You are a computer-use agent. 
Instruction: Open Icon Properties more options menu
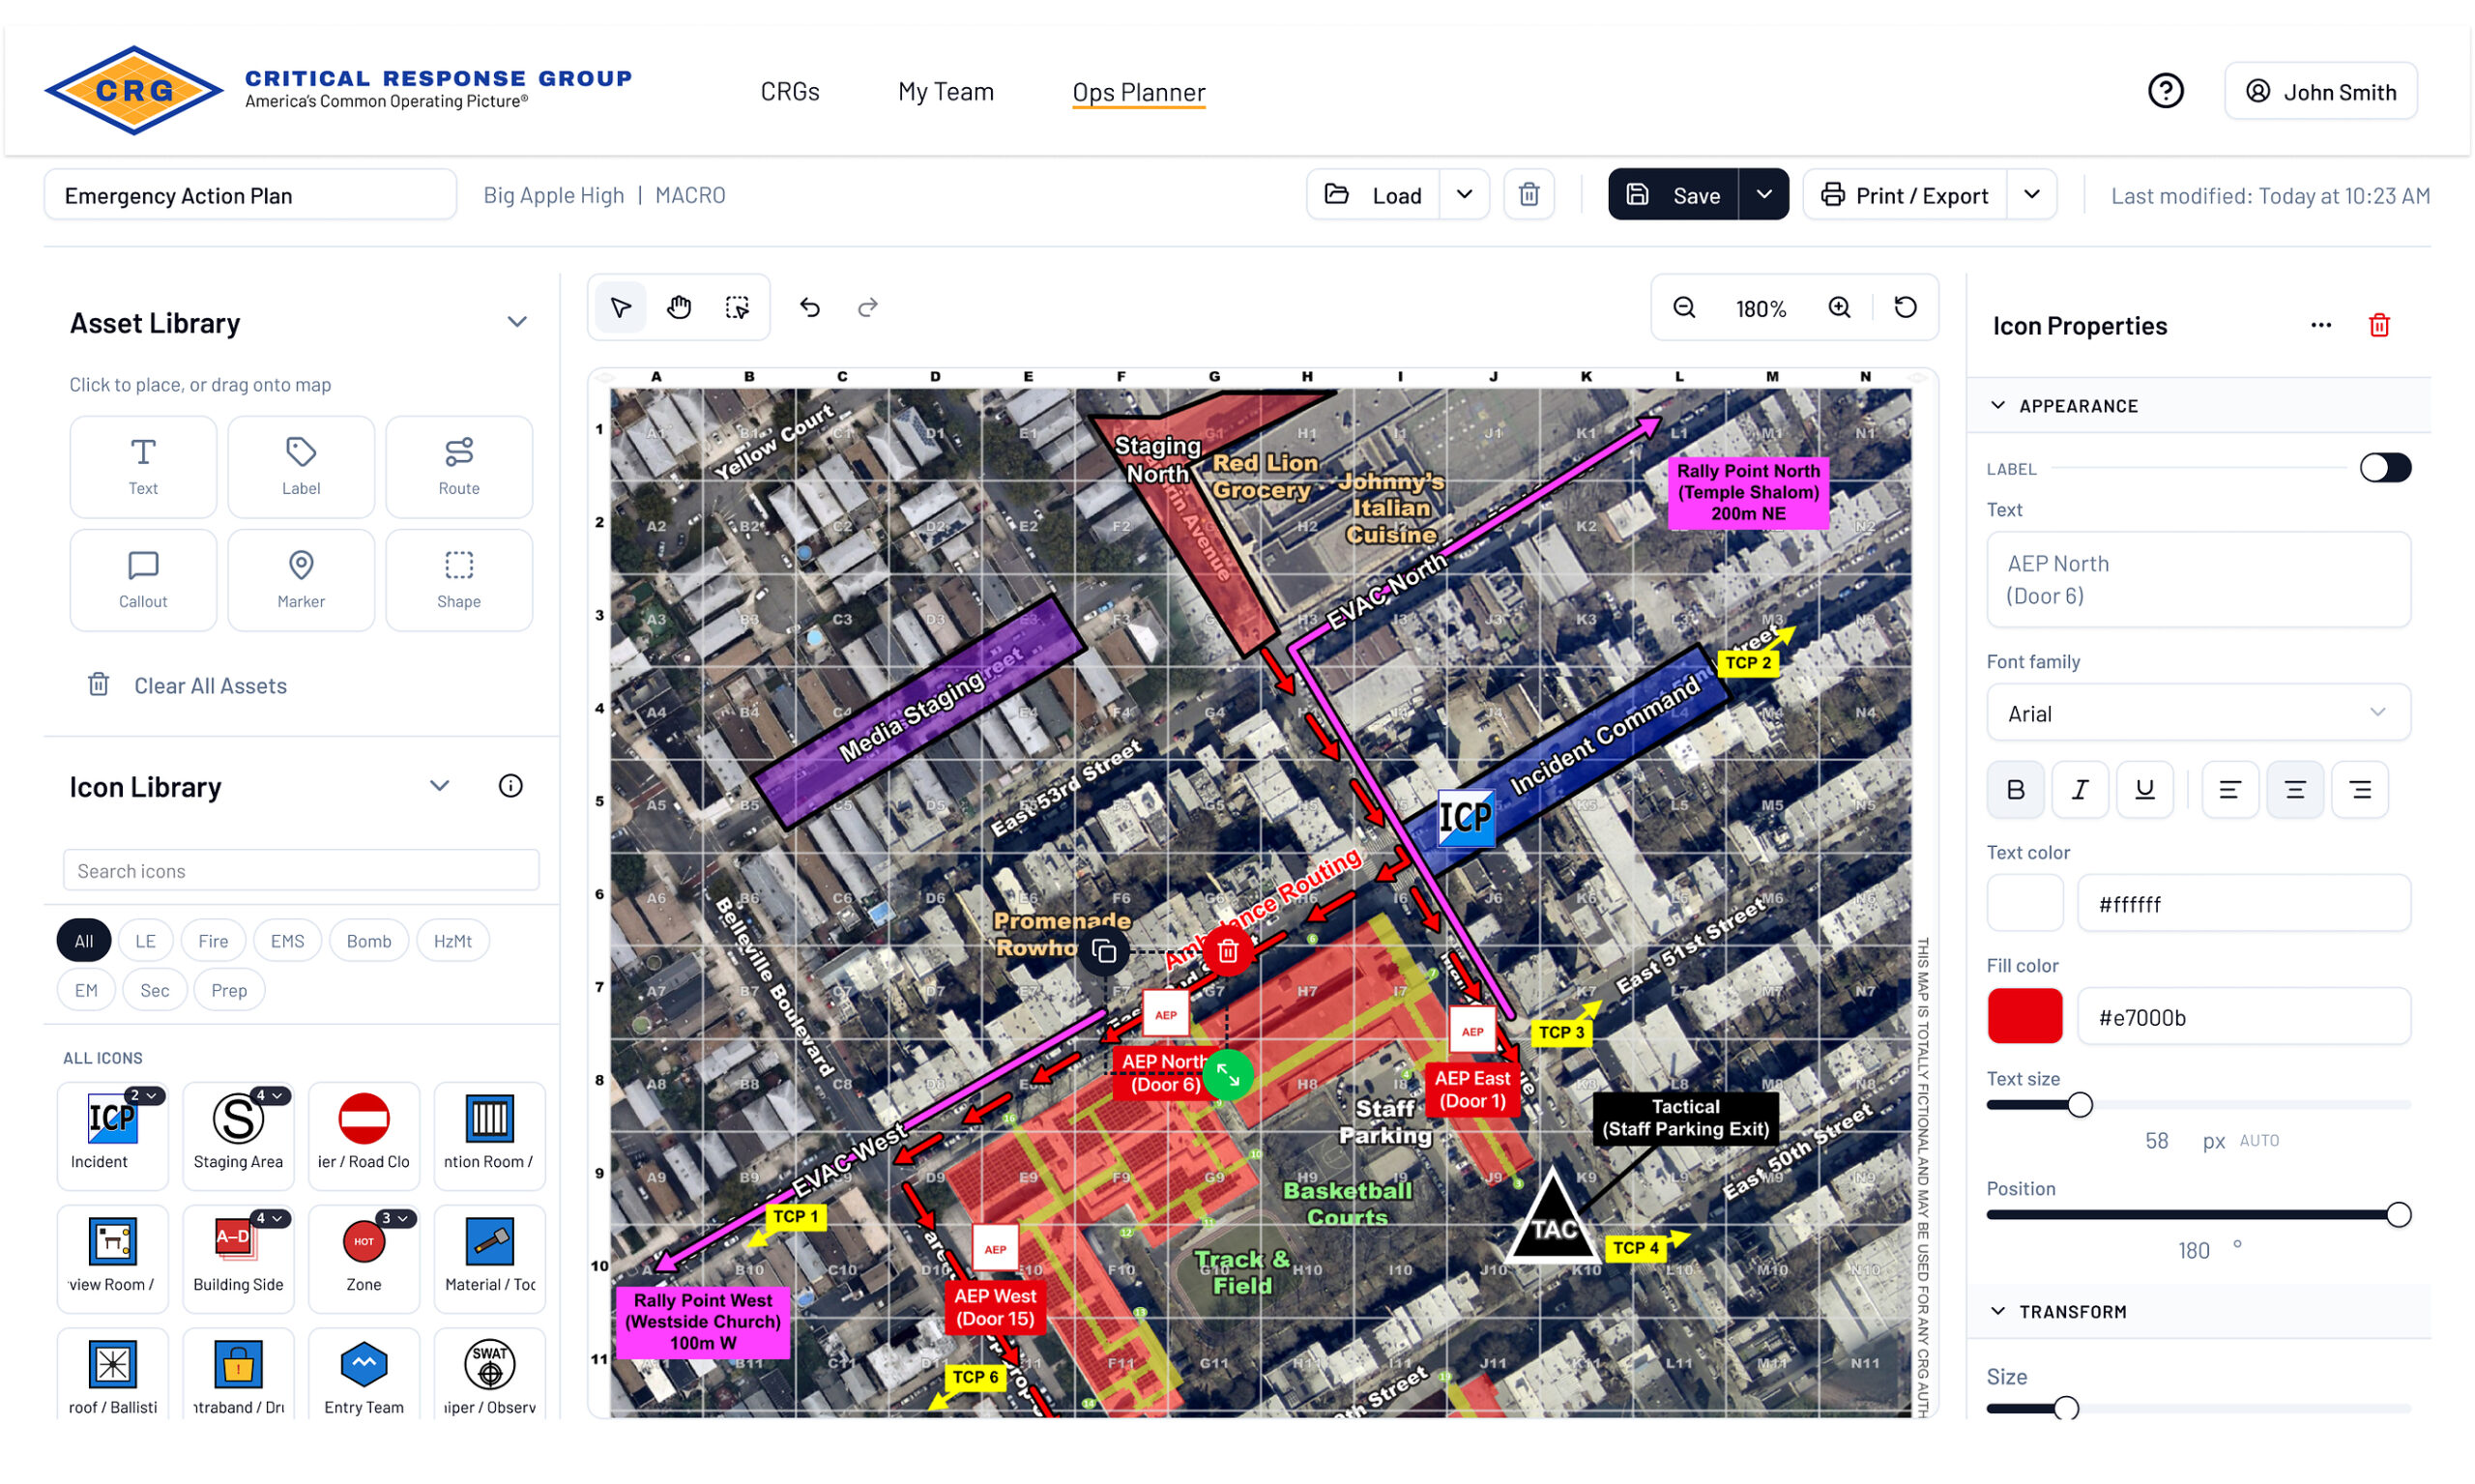tap(2321, 326)
